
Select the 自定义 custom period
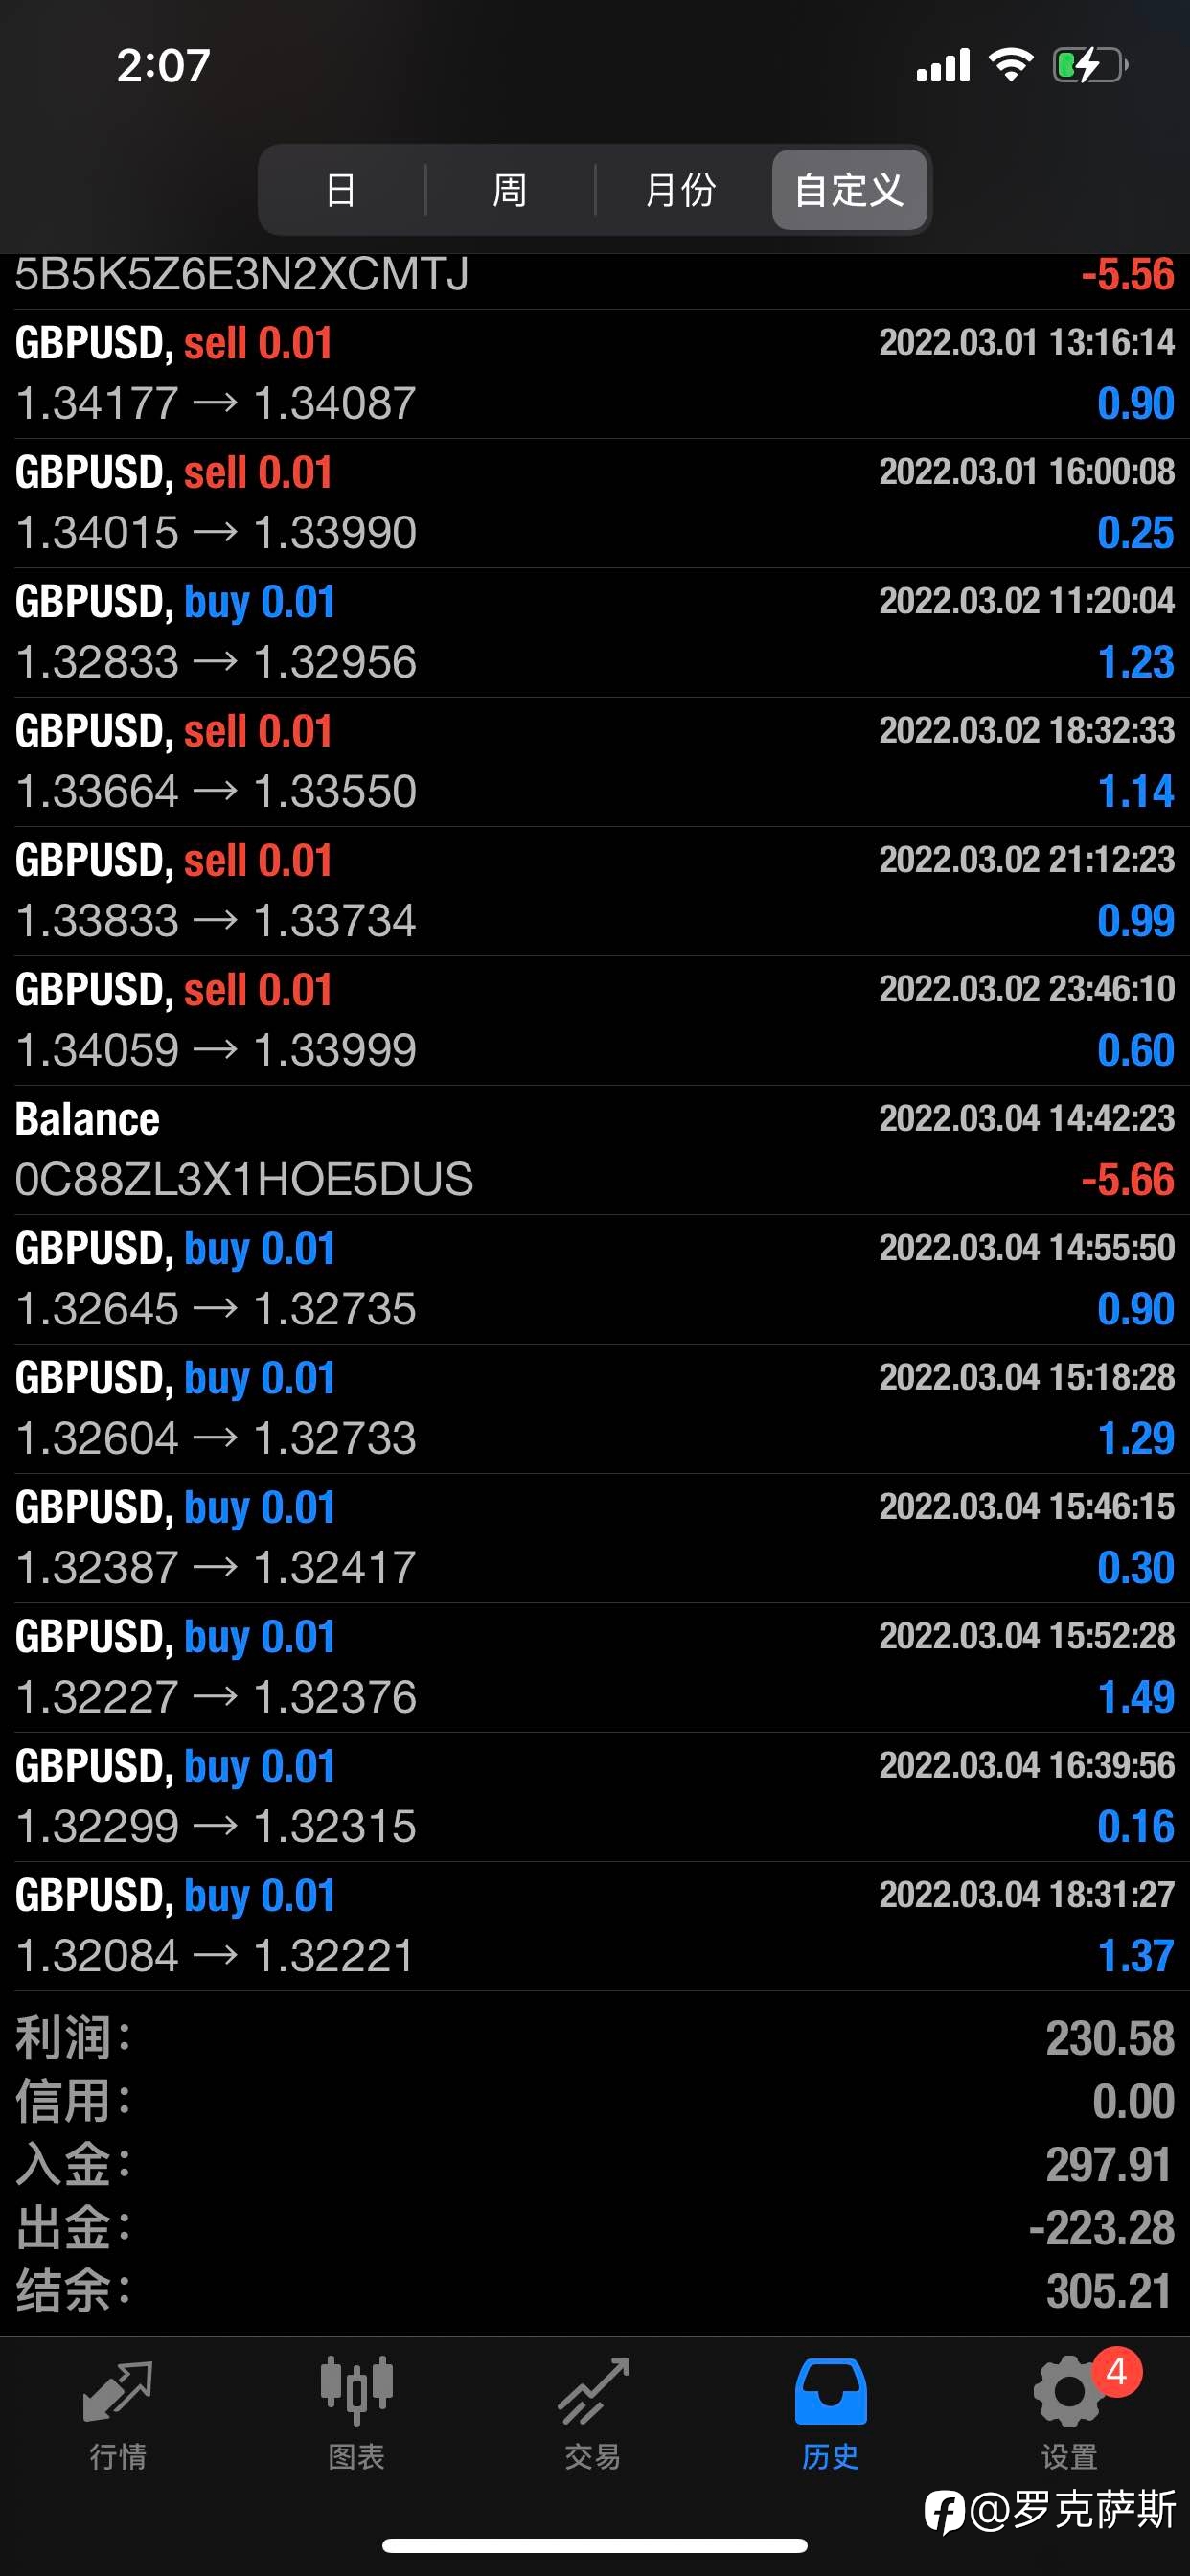pos(849,189)
